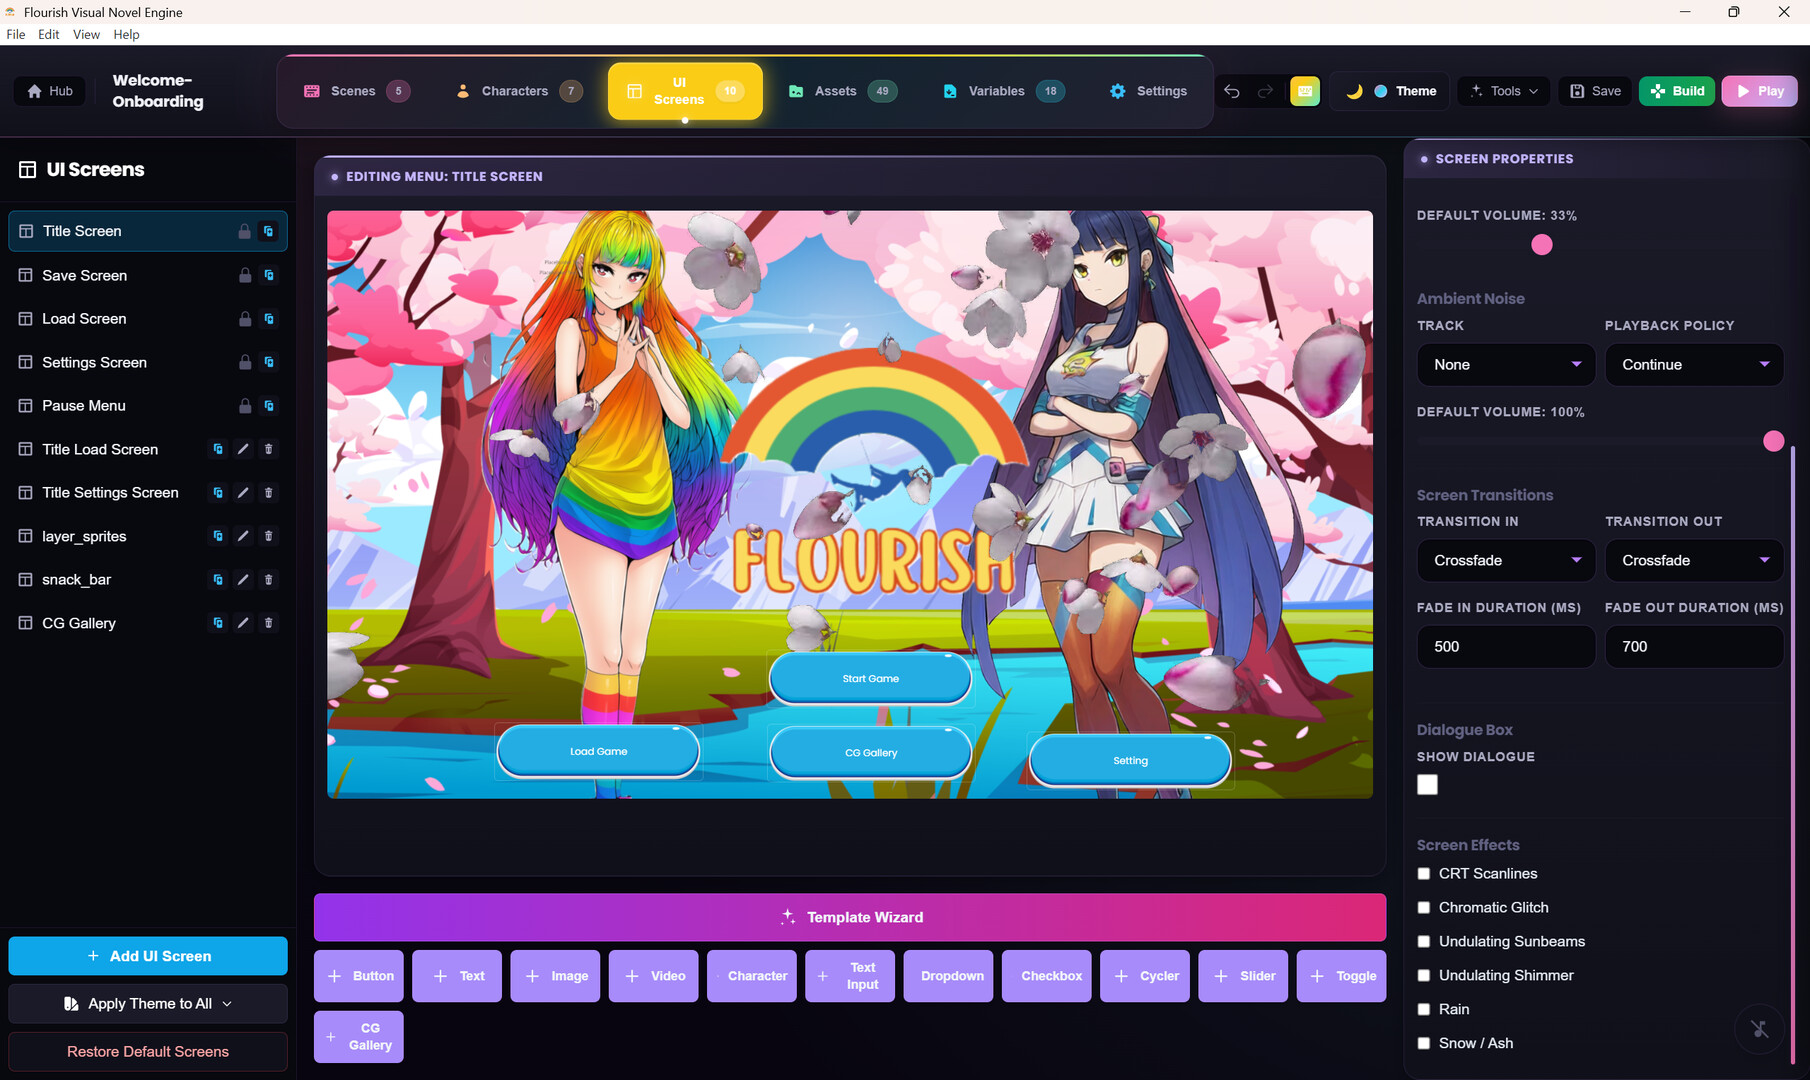This screenshot has height=1080, width=1810.
Task: Click the ambient noise 100% volume slider handle
Action: click(1773, 441)
